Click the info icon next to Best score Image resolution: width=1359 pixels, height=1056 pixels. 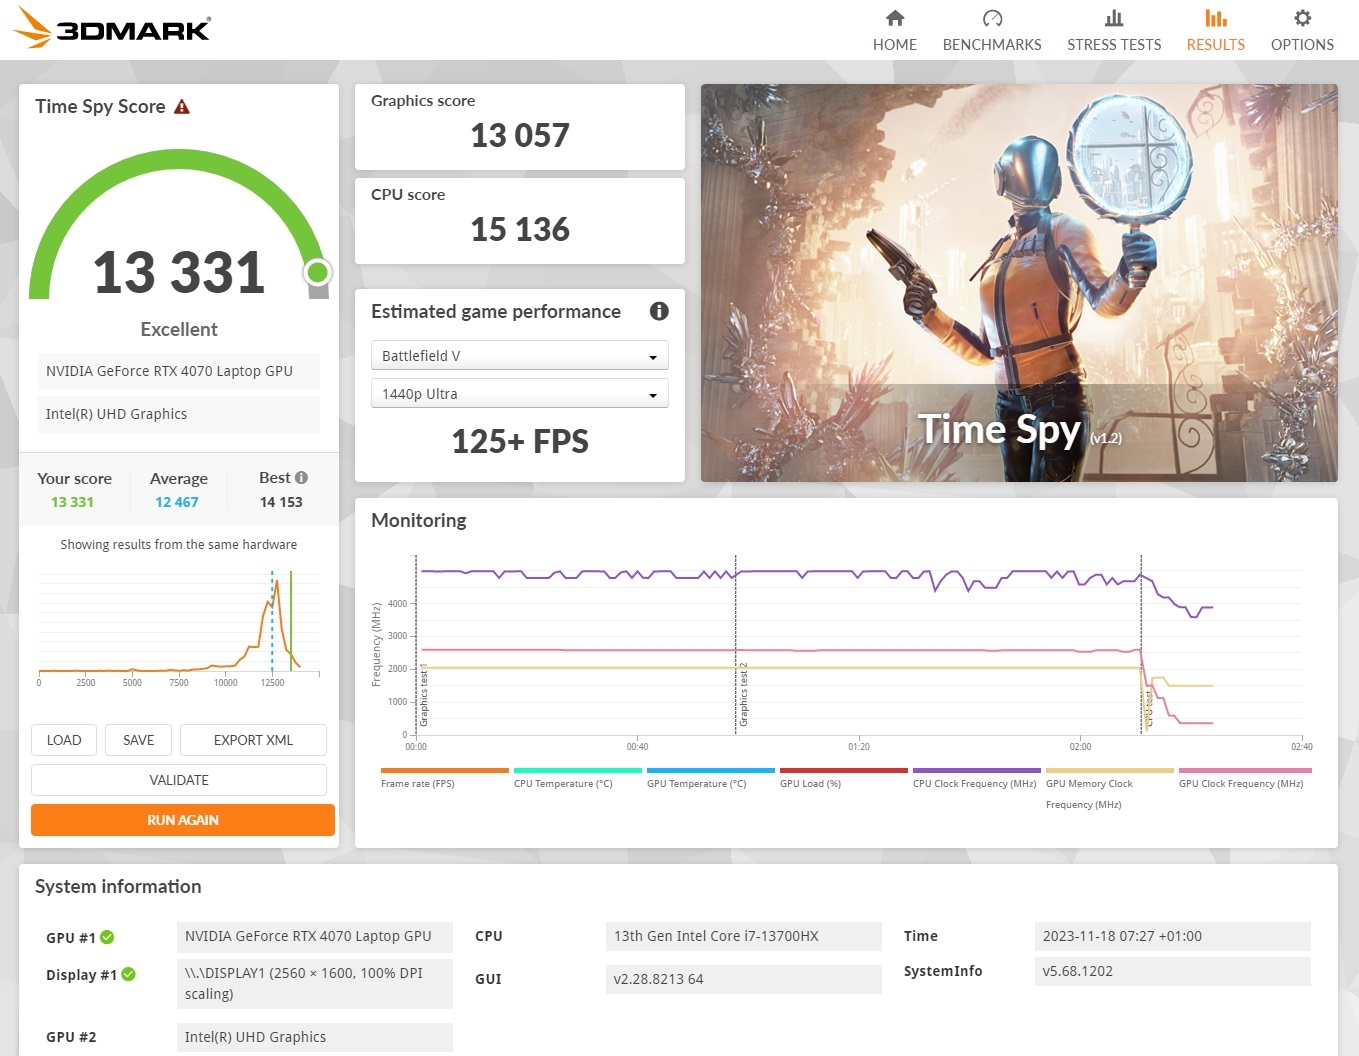pos(300,477)
